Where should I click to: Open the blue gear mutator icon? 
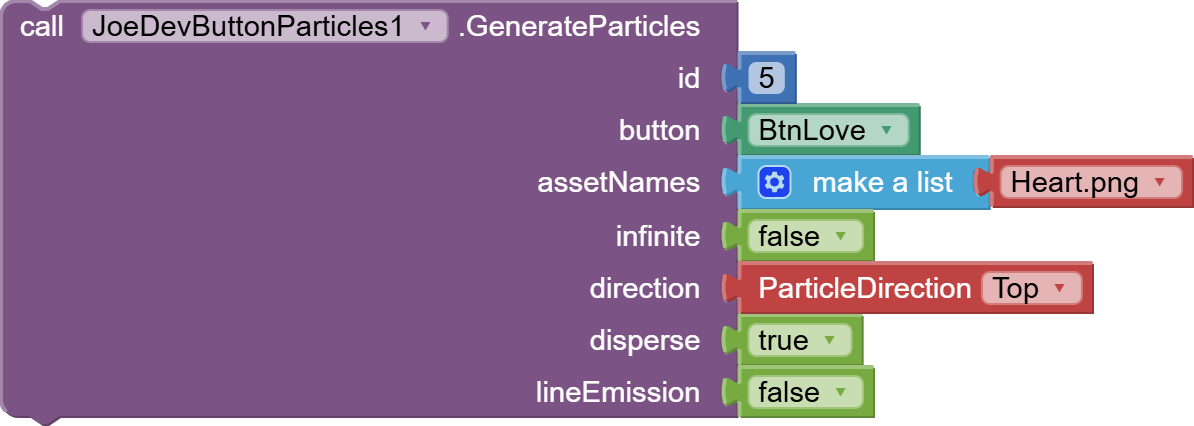[x=775, y=183]
